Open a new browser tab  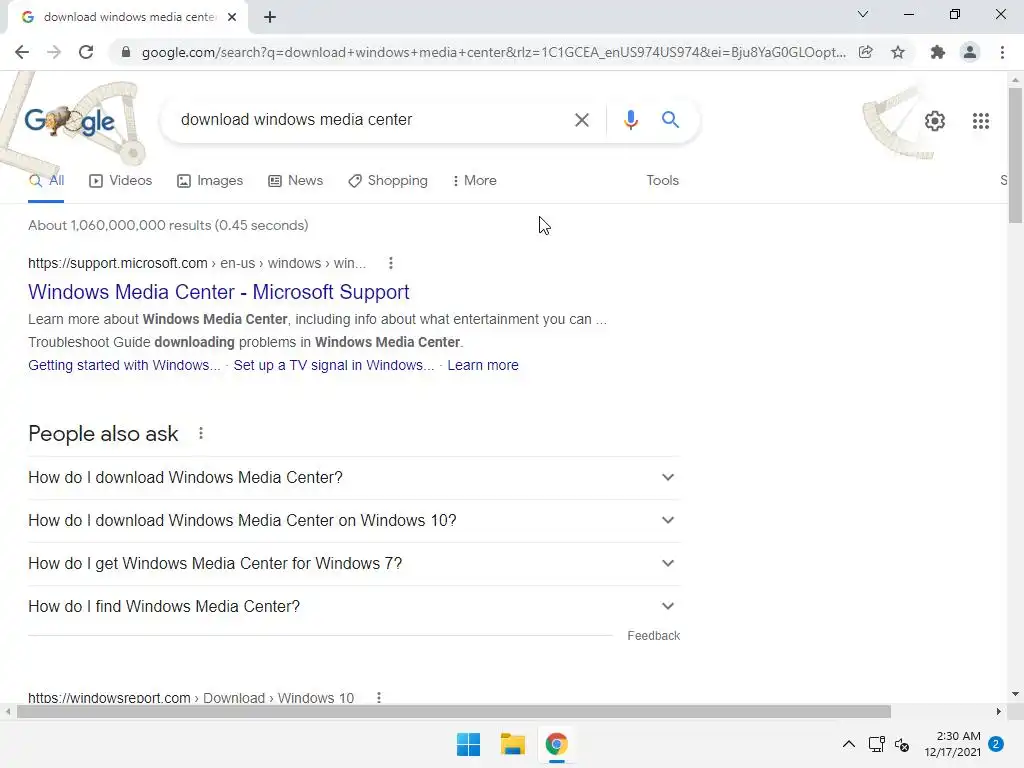pyautogui.click(x=270, y=17)
